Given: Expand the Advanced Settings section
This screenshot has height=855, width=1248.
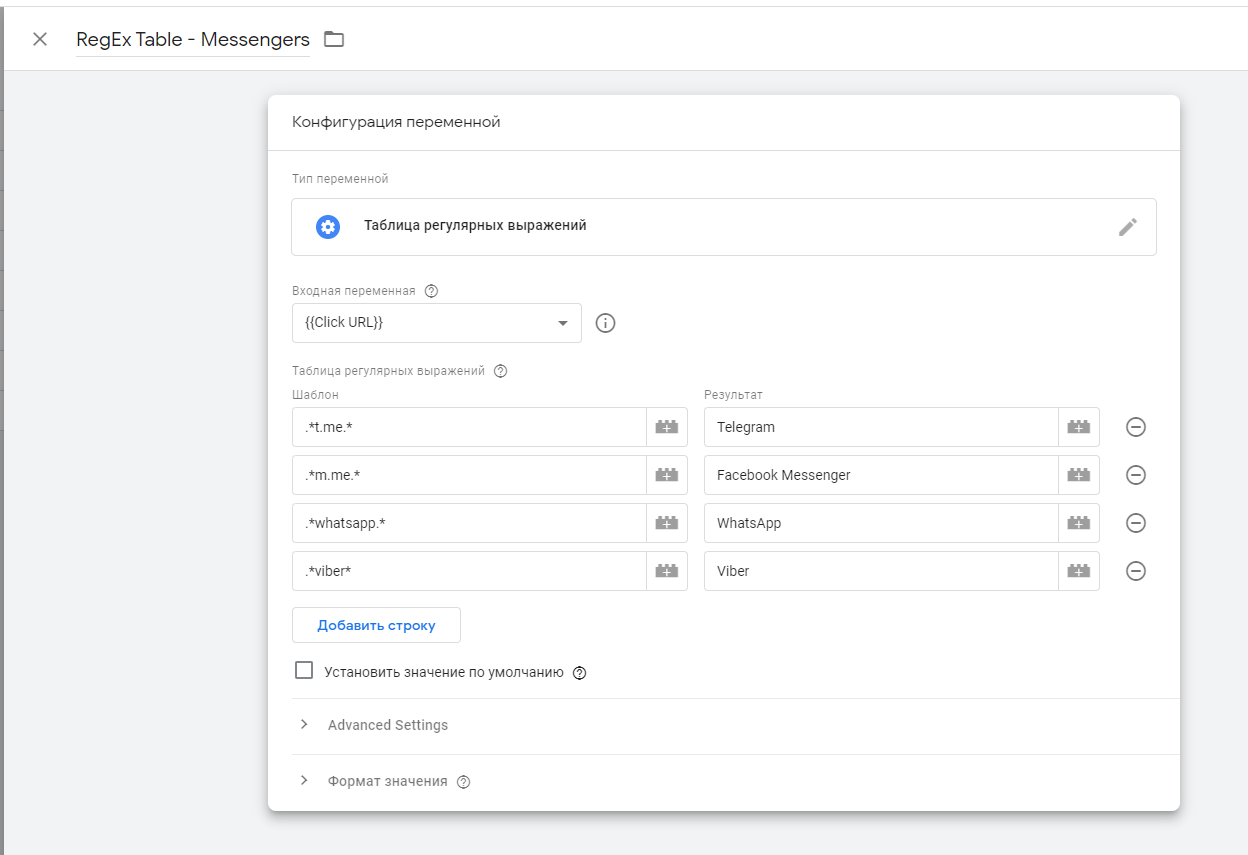Looking at the screenshot, I should click(x=387, y=725).
